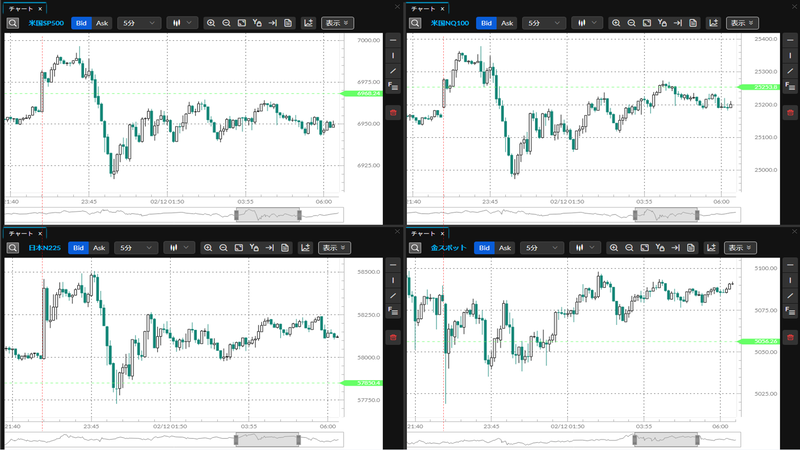
Task: Grab right range handle in 米国NQ100 navigator
Action: click(697, 215)
